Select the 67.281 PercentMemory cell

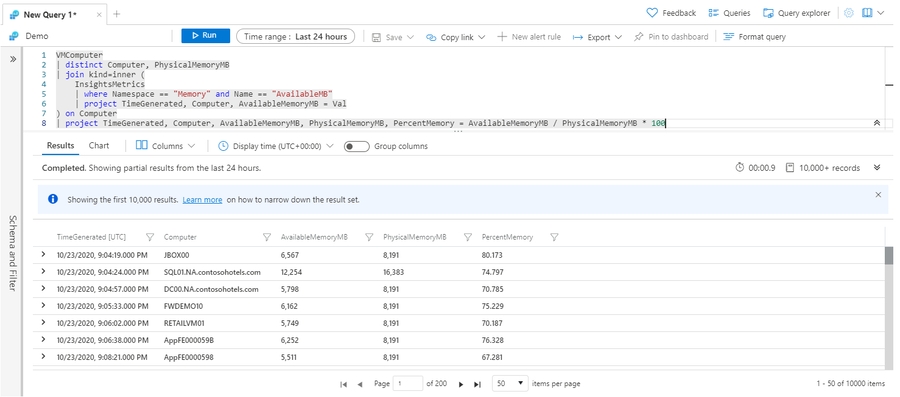(492, 357)
